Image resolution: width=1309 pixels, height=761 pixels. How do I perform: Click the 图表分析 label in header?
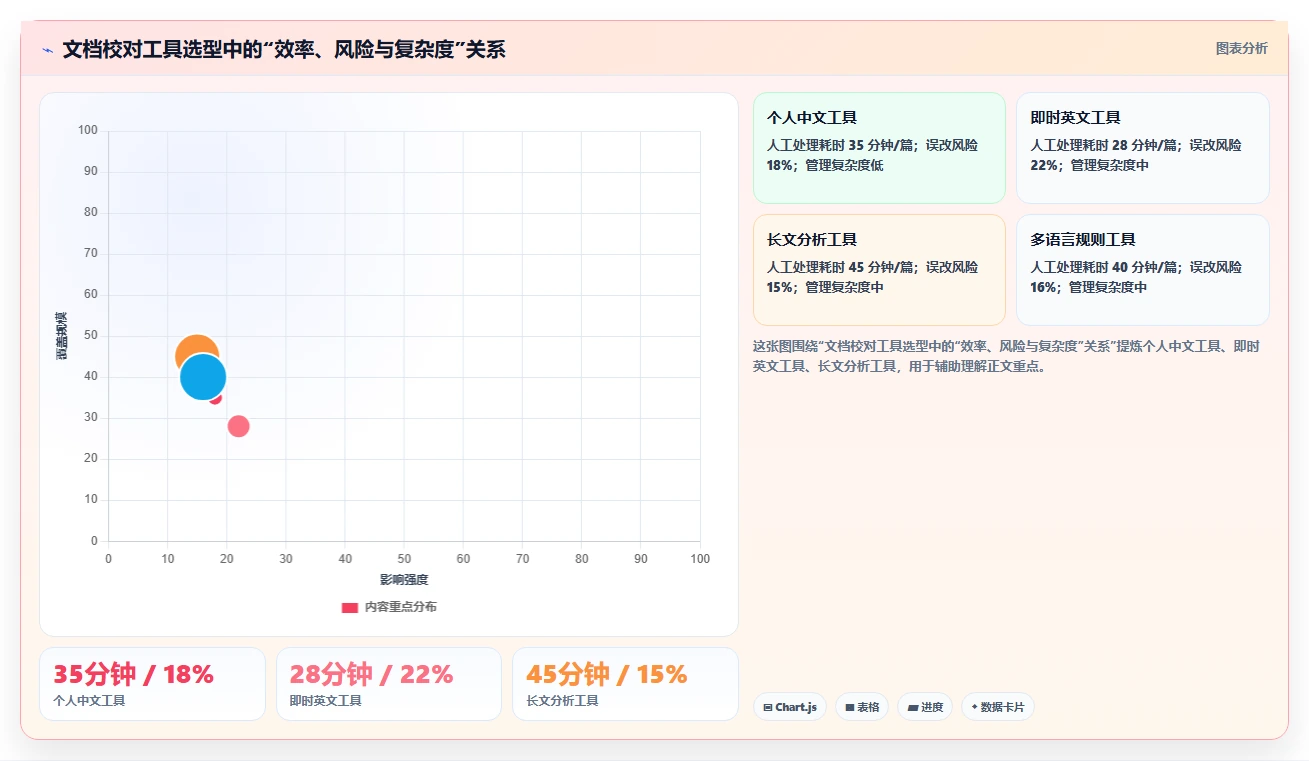1241,48
